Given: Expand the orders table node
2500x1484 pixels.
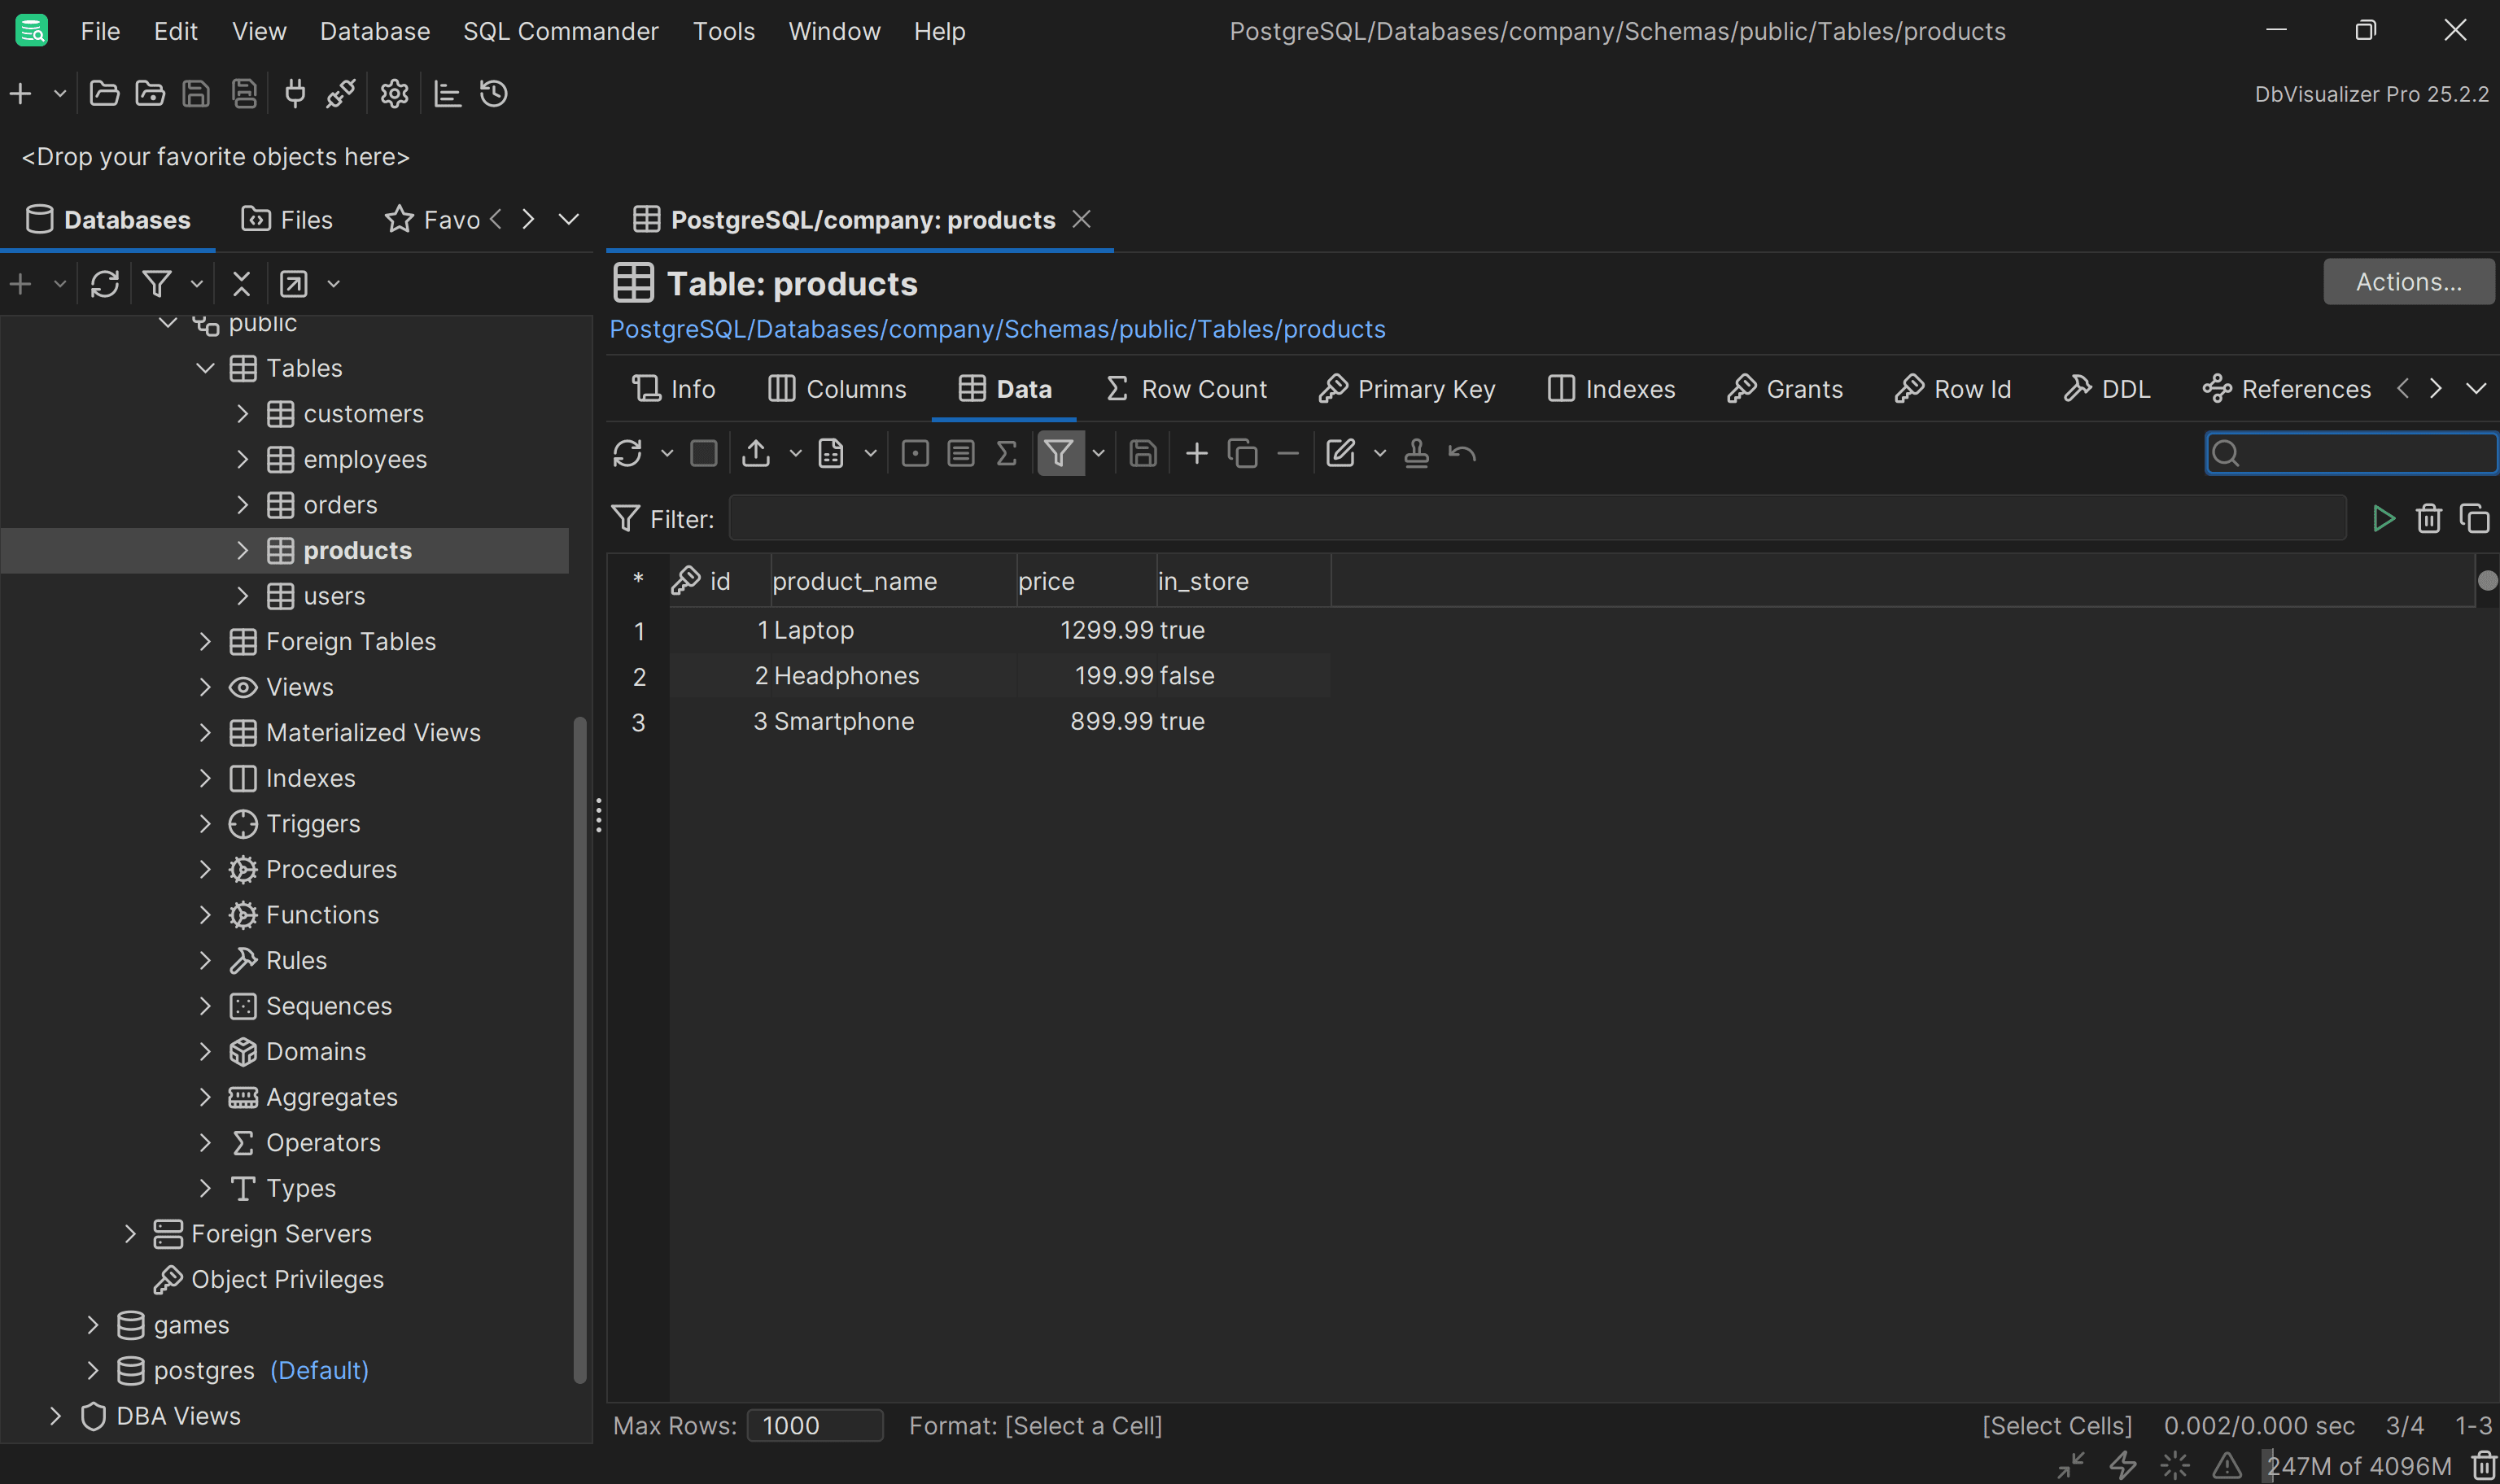Looking at the screenshot, I should point(242,505).
